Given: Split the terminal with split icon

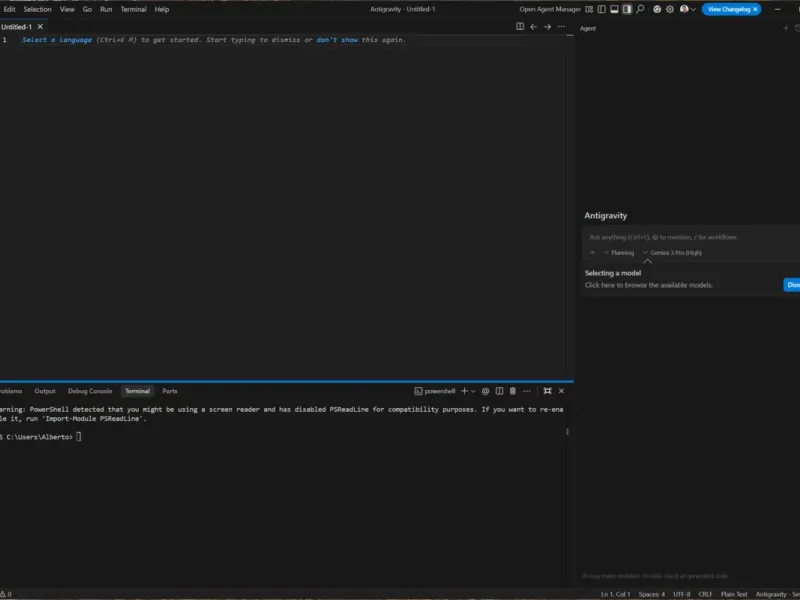Looking at the screenshot, I should tap(499, 391).
